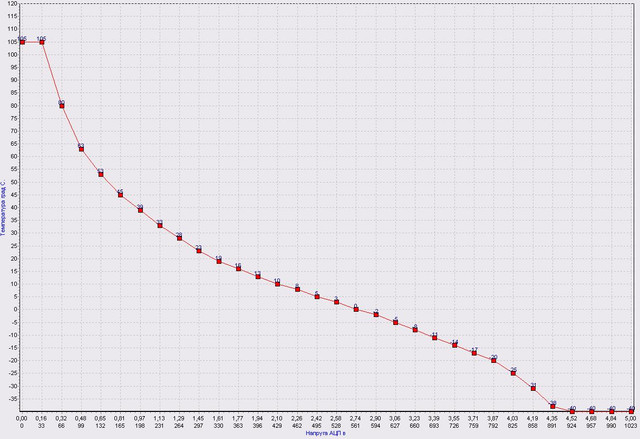Pick the -25 degree red point

[x=513, y=373]
